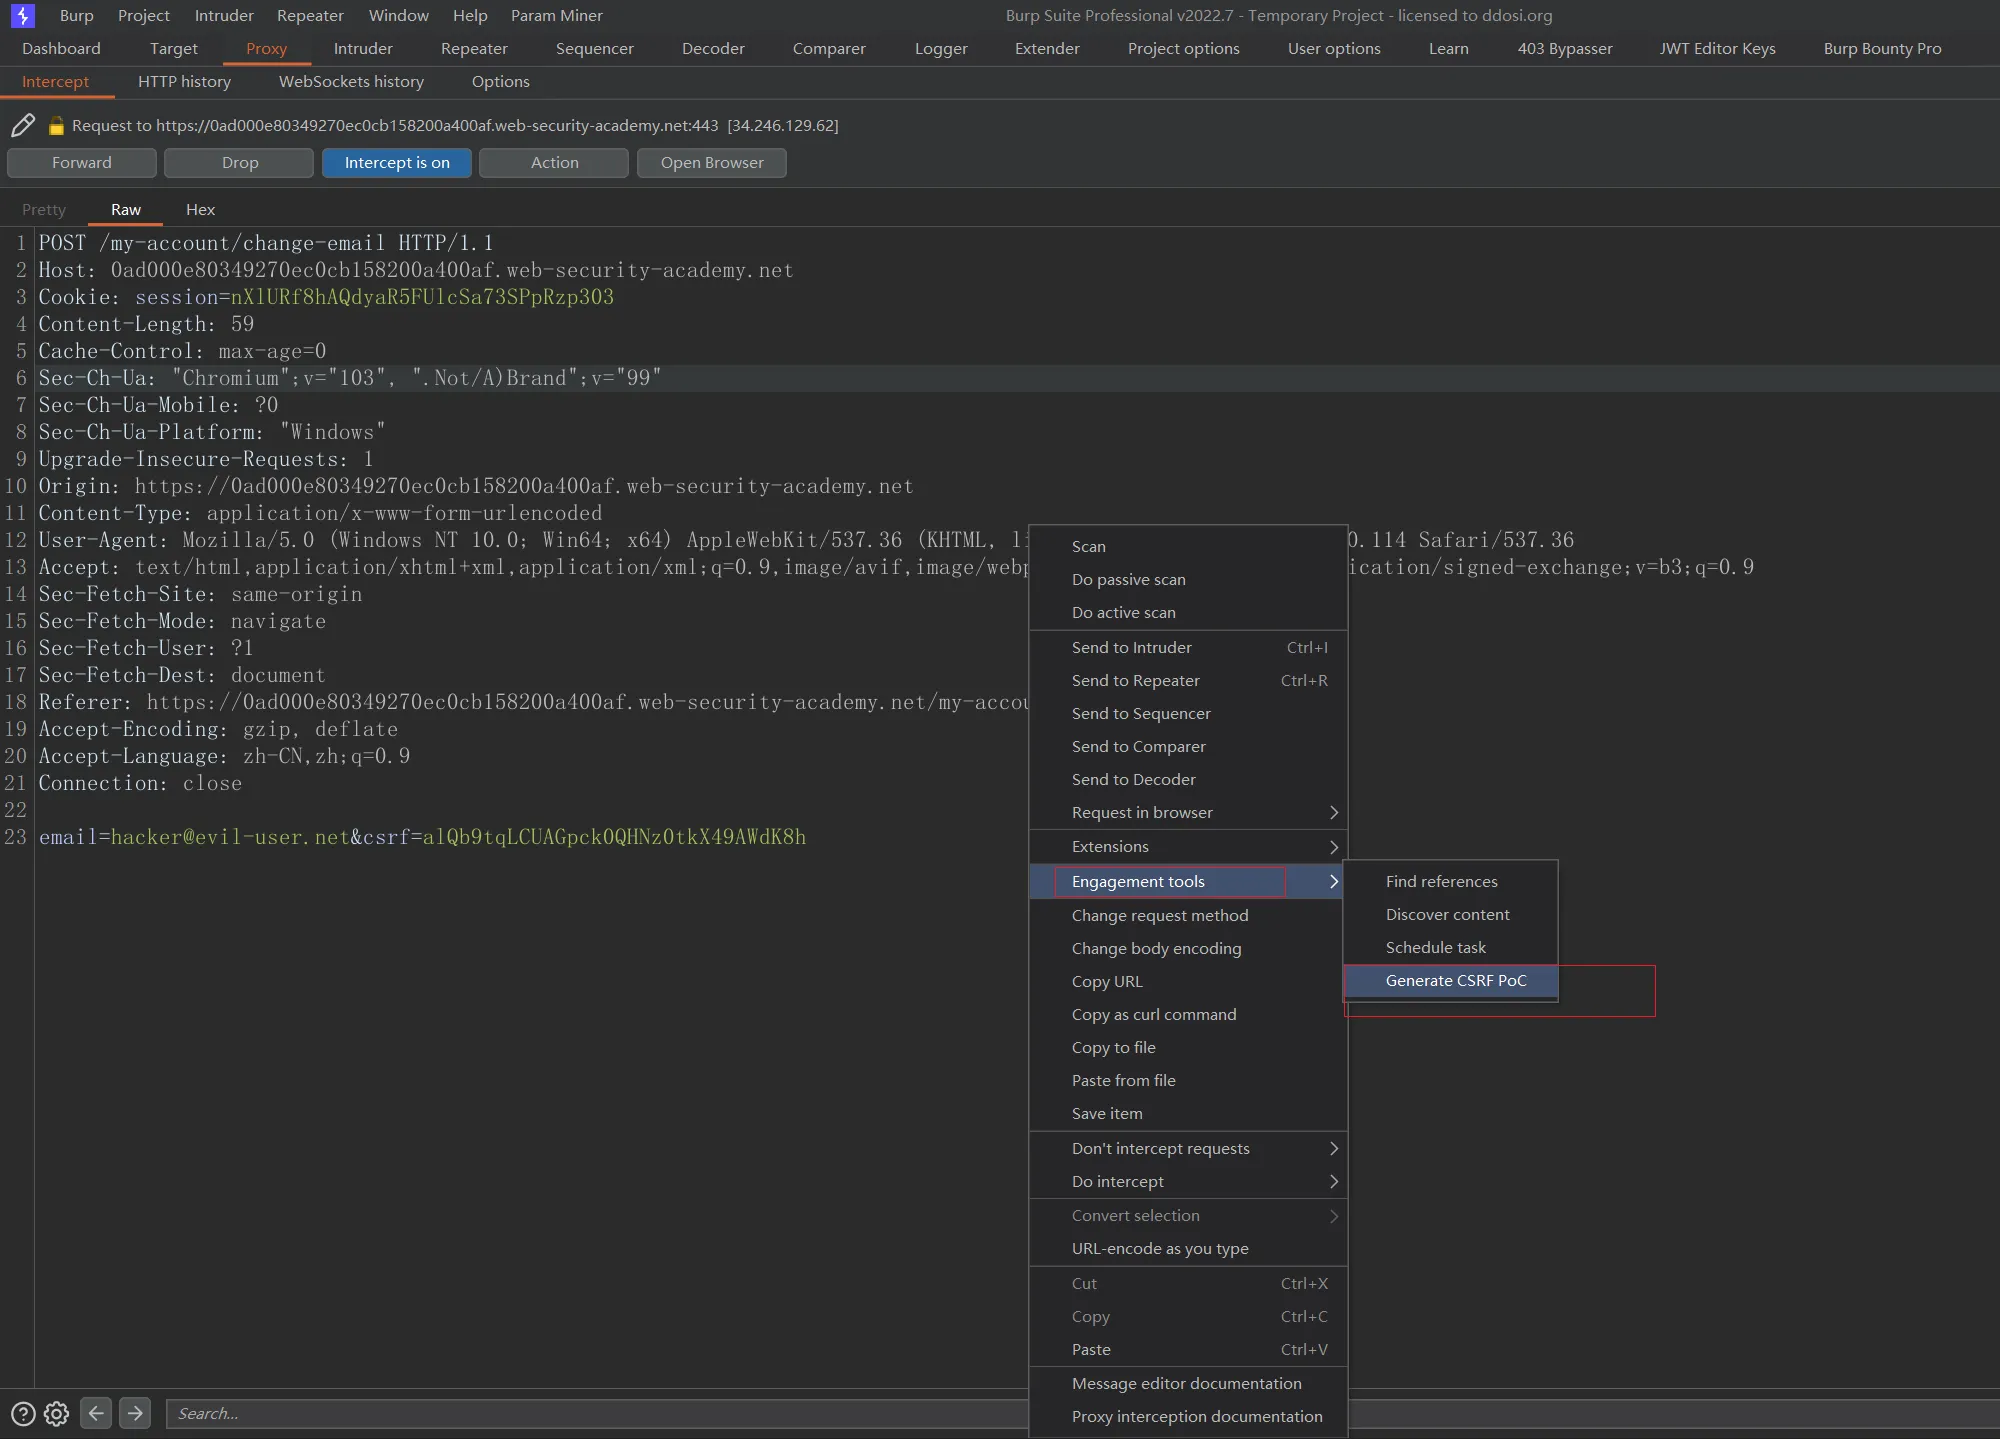Go to previous search match arrow
This screenshot has height=1439, width=2000.
pyautogui.click(x=96, y=1413)
